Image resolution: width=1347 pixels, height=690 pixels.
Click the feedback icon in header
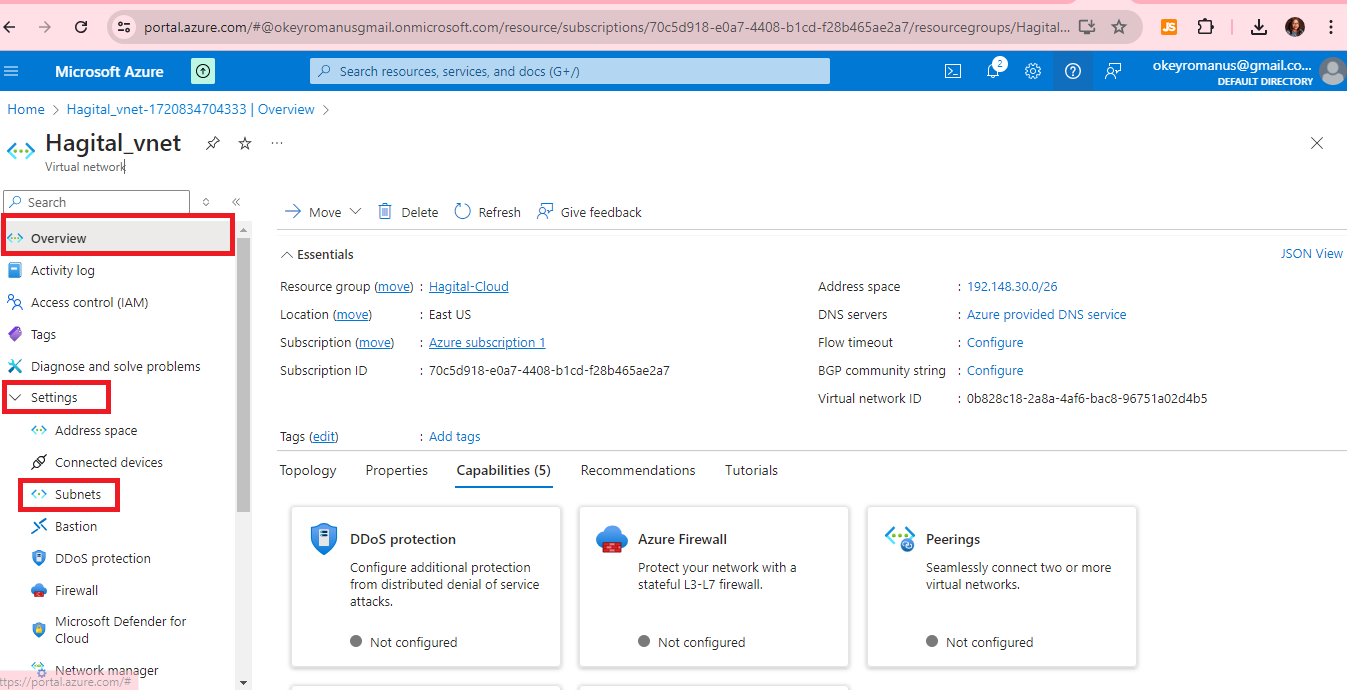point(1113,71)
